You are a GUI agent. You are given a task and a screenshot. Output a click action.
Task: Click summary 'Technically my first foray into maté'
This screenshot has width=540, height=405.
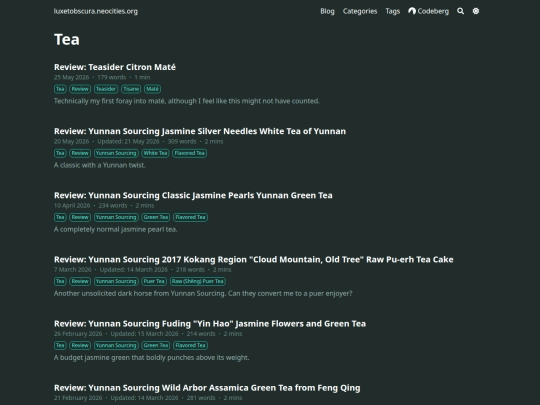187,101
